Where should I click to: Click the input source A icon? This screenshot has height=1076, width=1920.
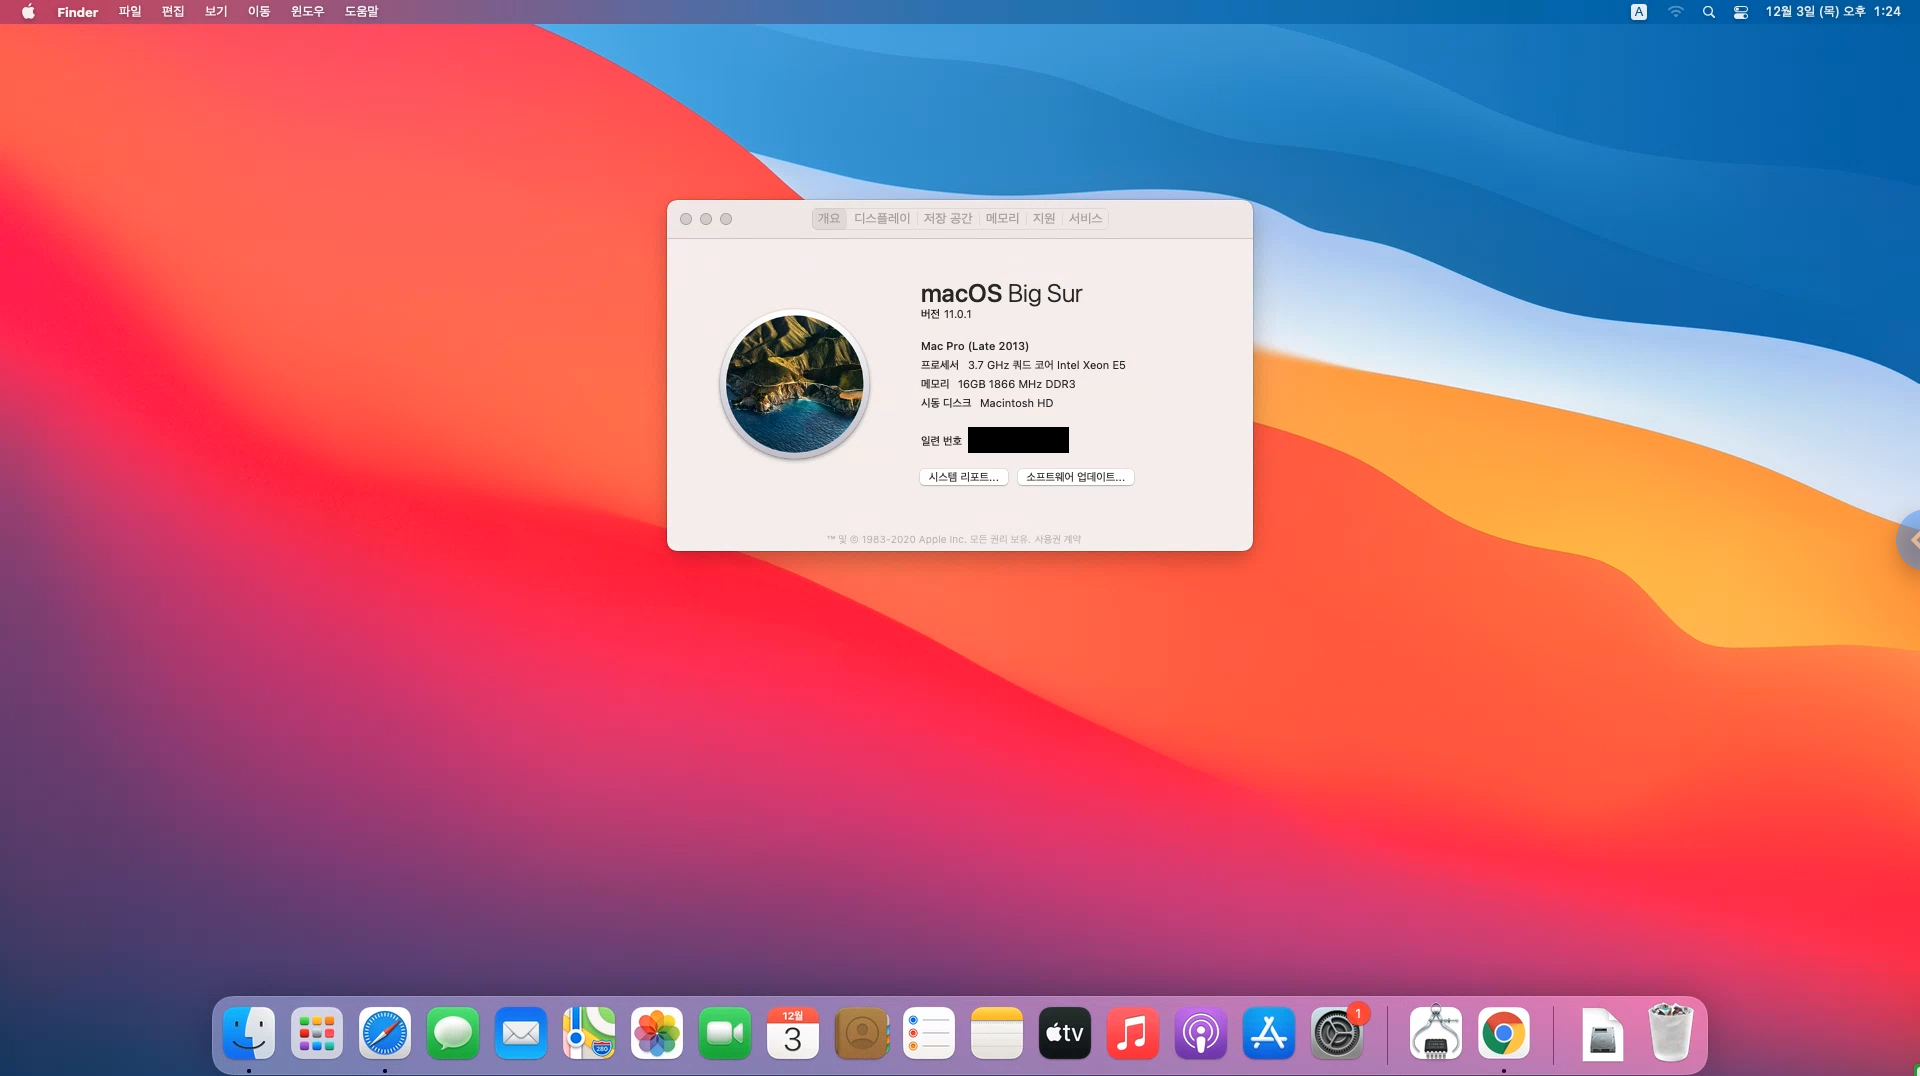(1639, 12)
